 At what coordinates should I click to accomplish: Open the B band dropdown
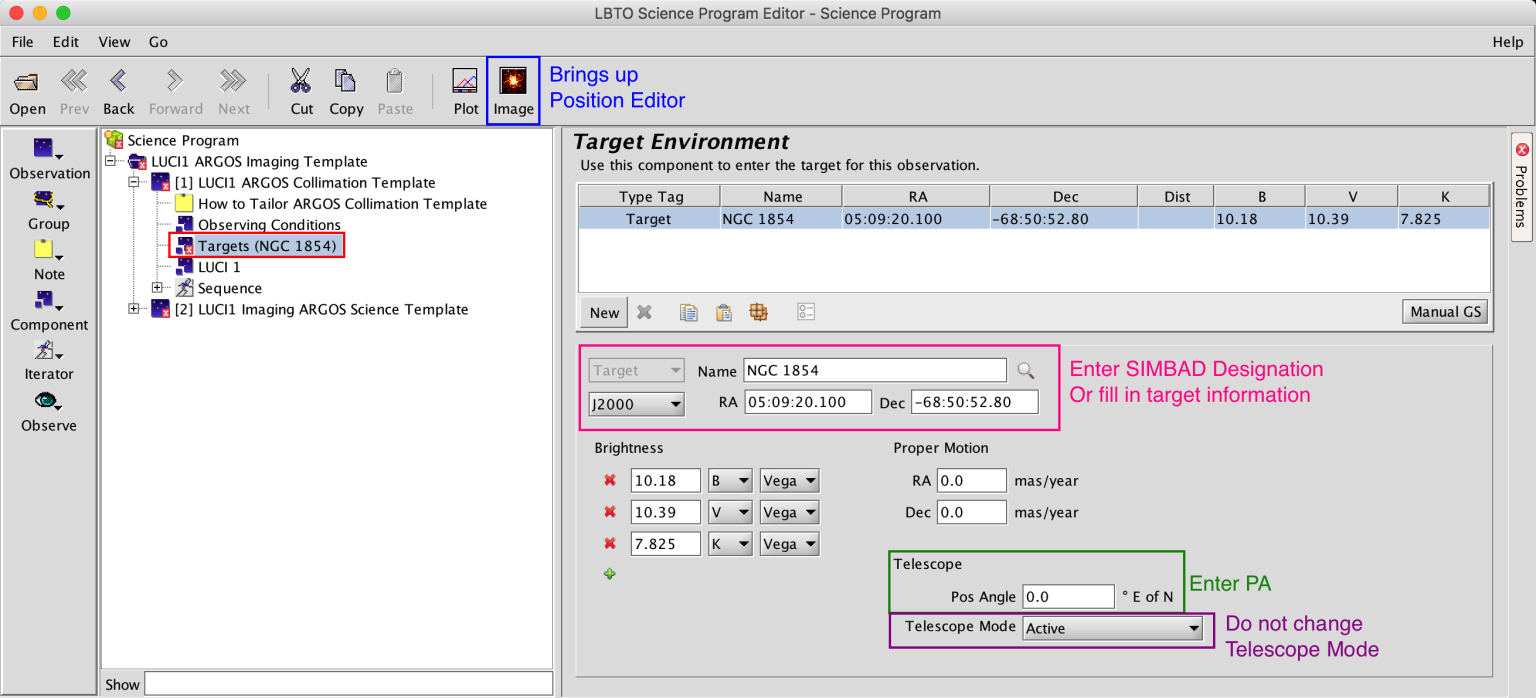(730, 481)
